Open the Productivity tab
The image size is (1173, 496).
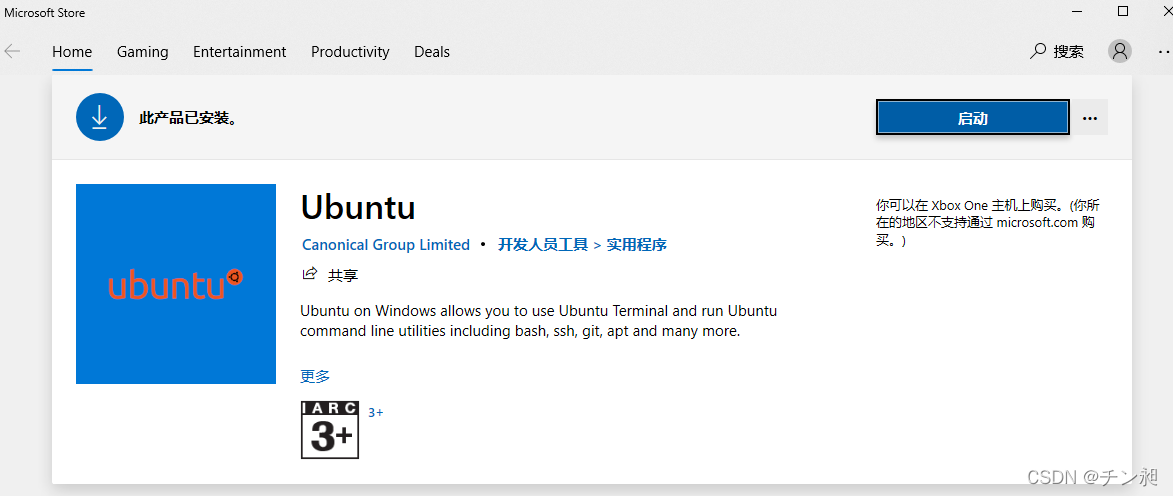350,52
